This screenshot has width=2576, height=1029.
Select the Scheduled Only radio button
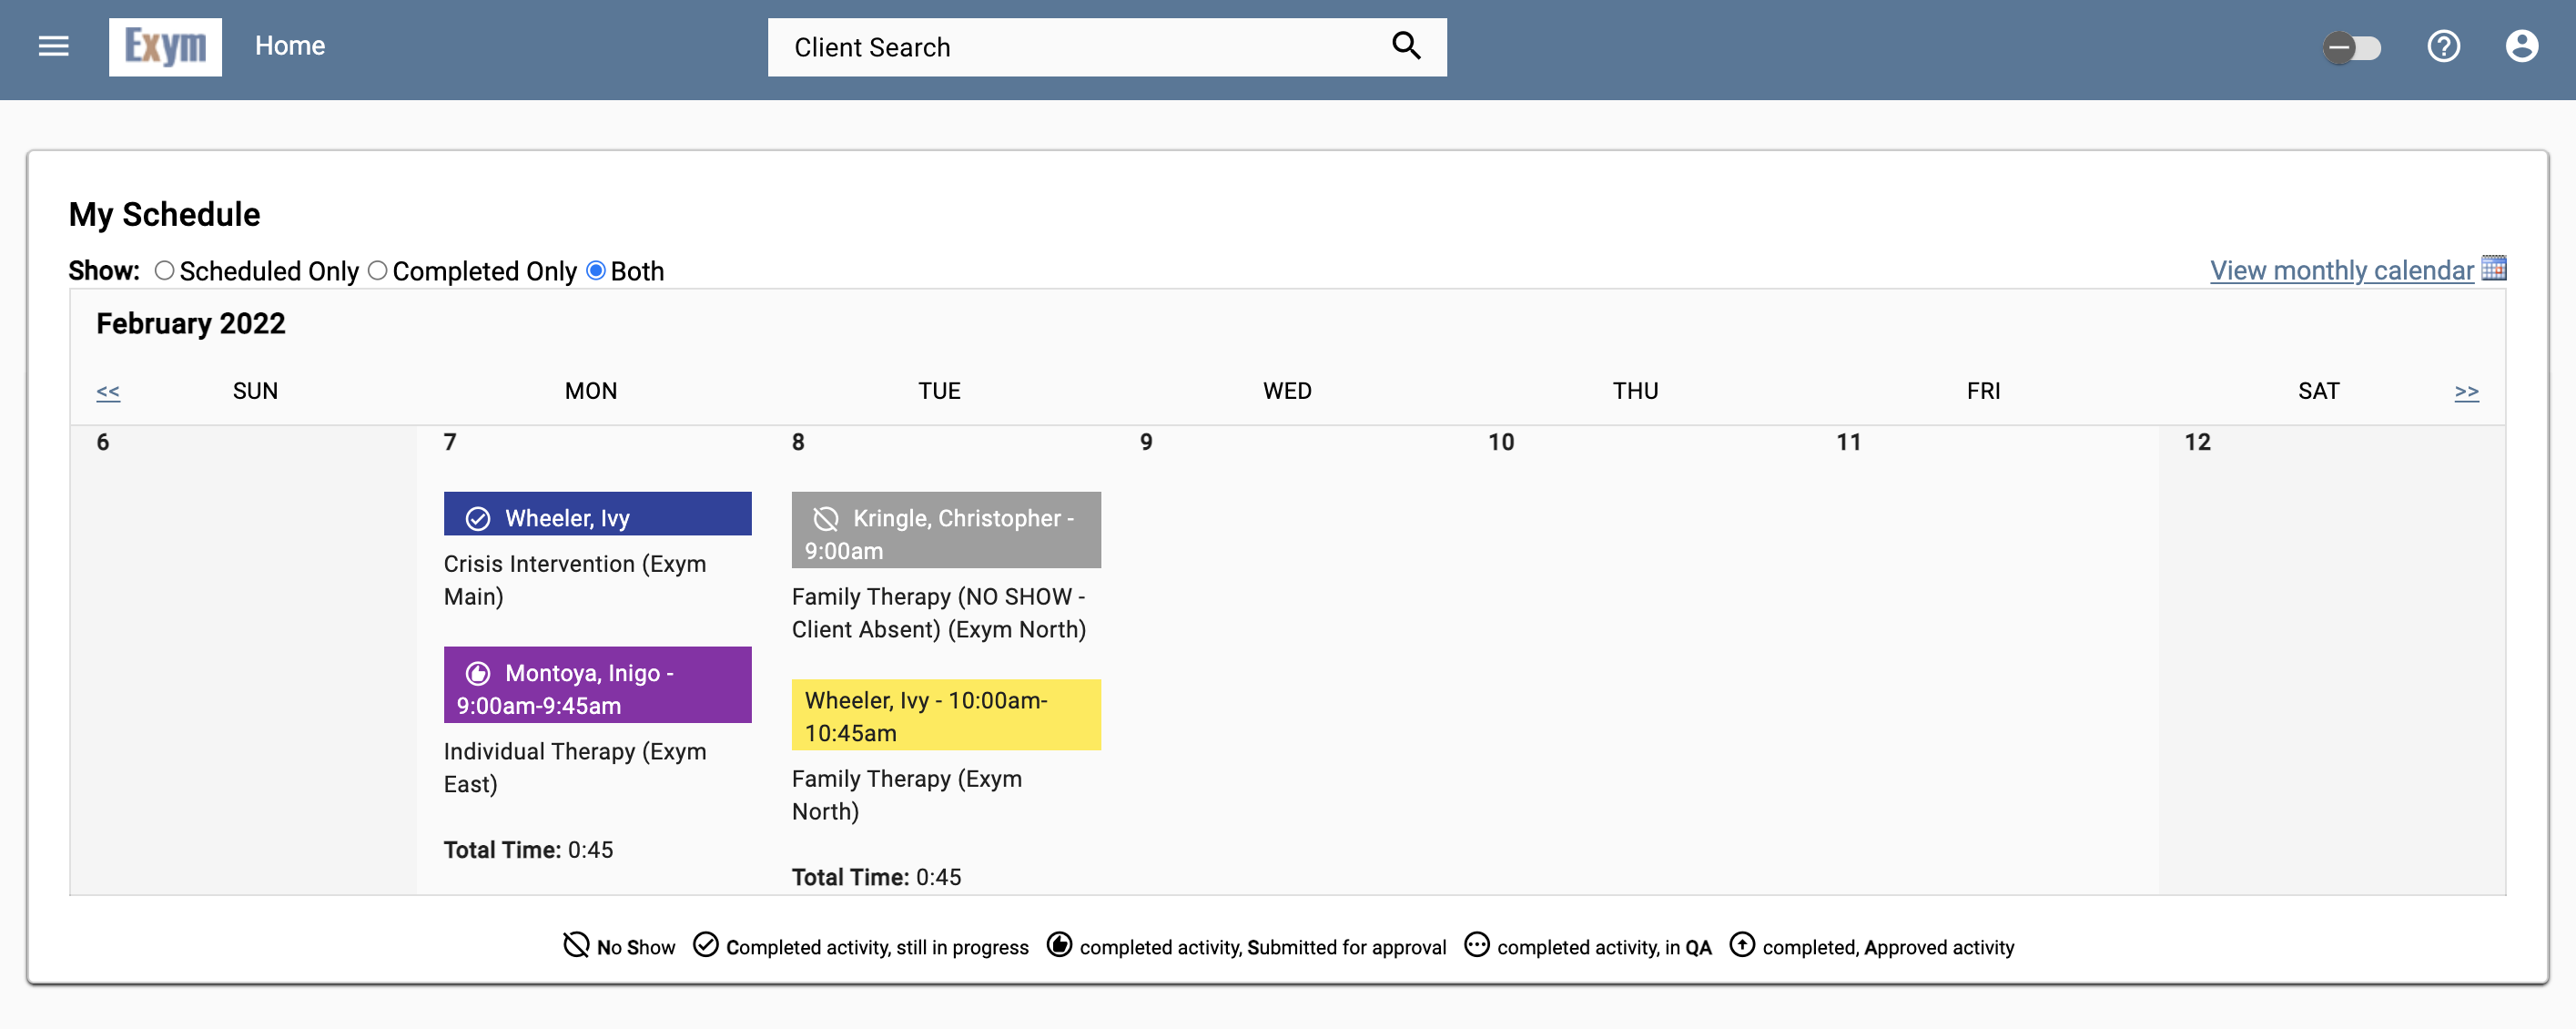click(165, 270)
